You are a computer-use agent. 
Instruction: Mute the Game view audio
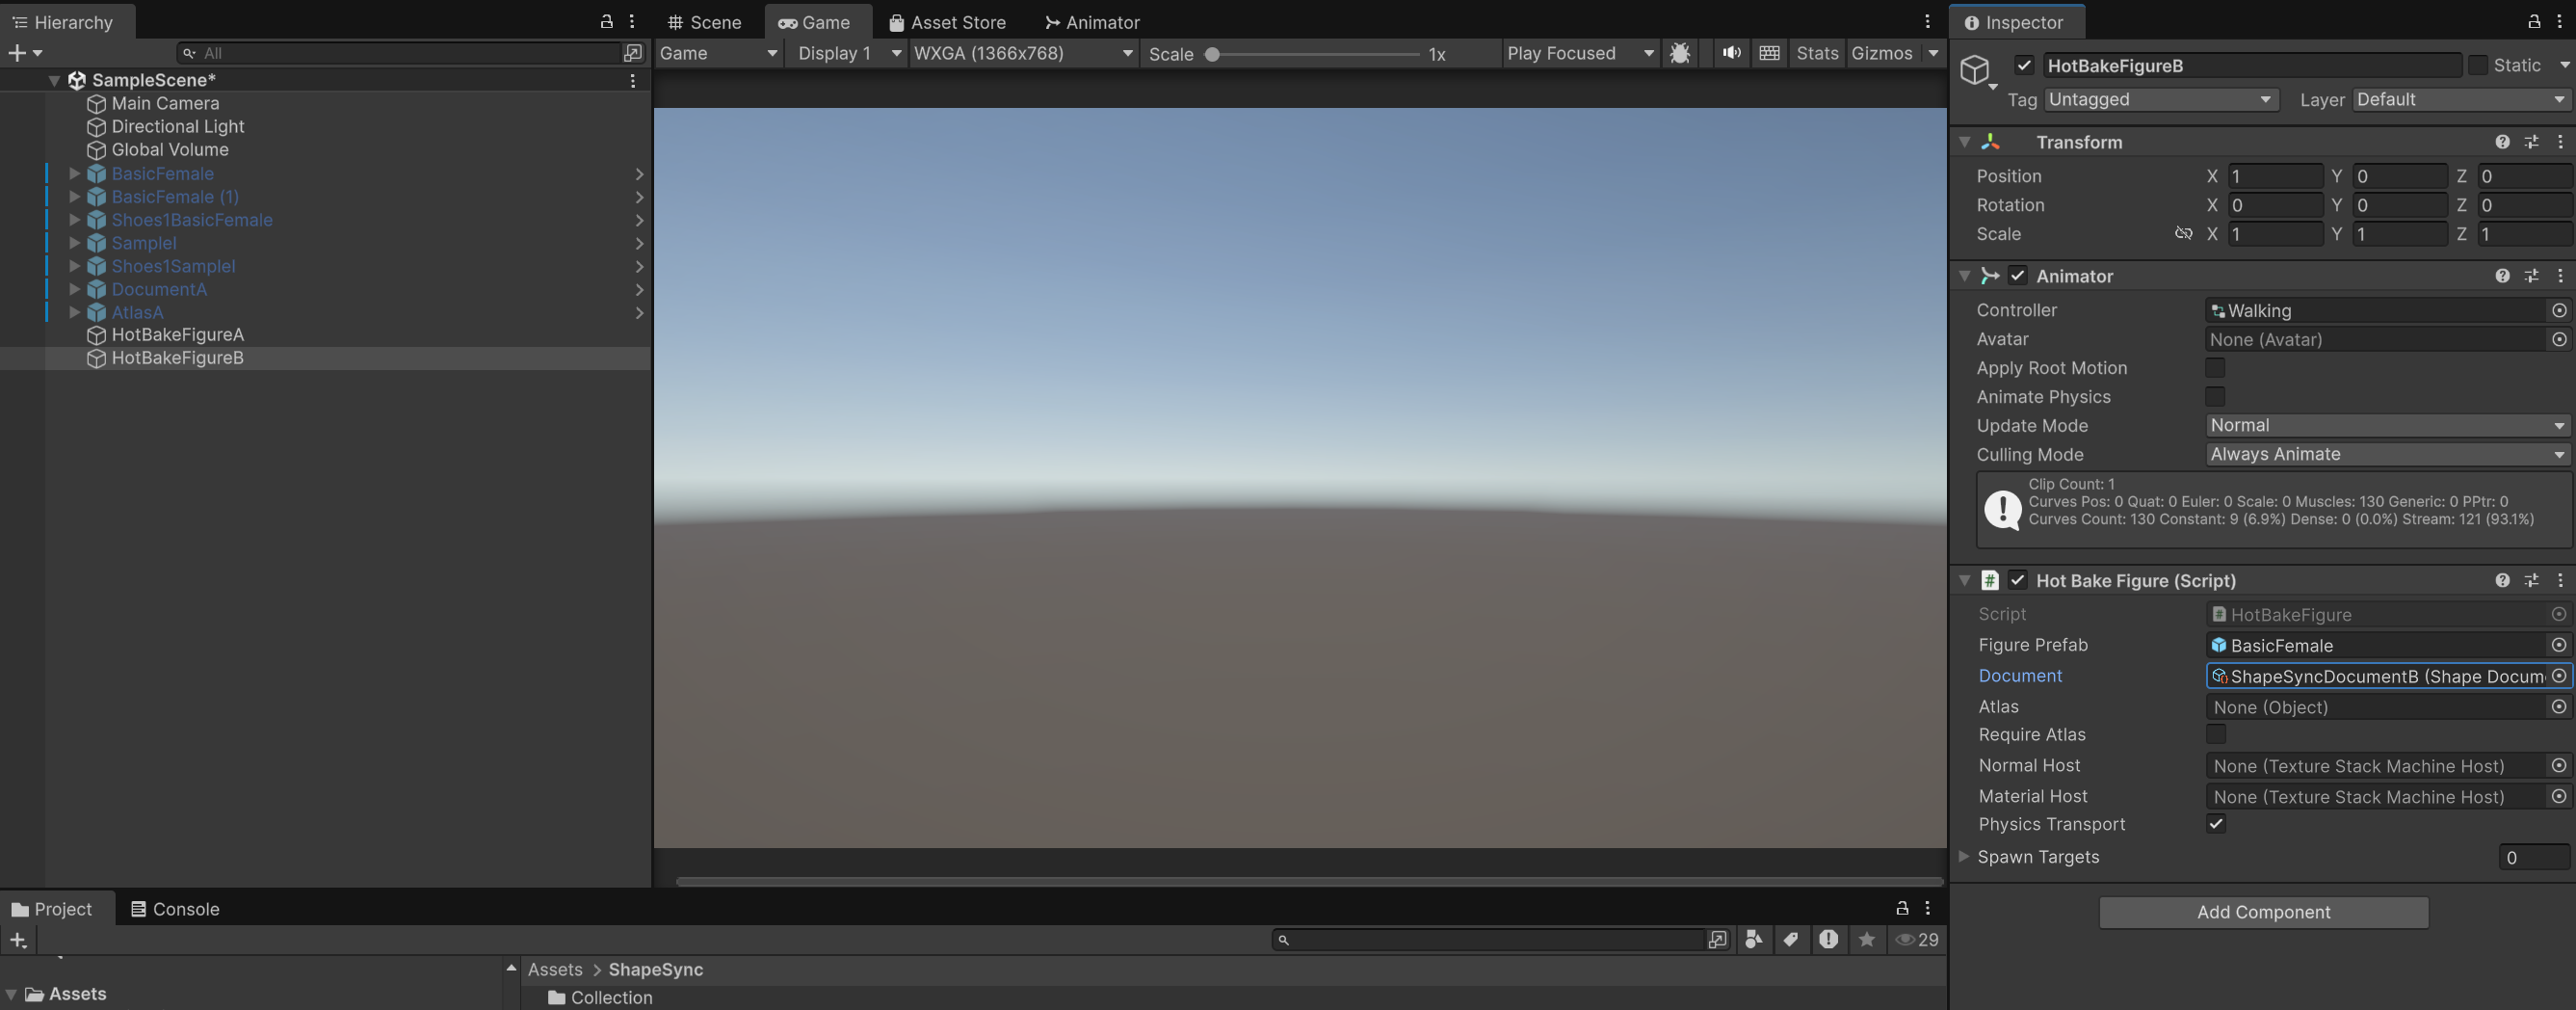pyautogui.click(x=1731, y=53)
